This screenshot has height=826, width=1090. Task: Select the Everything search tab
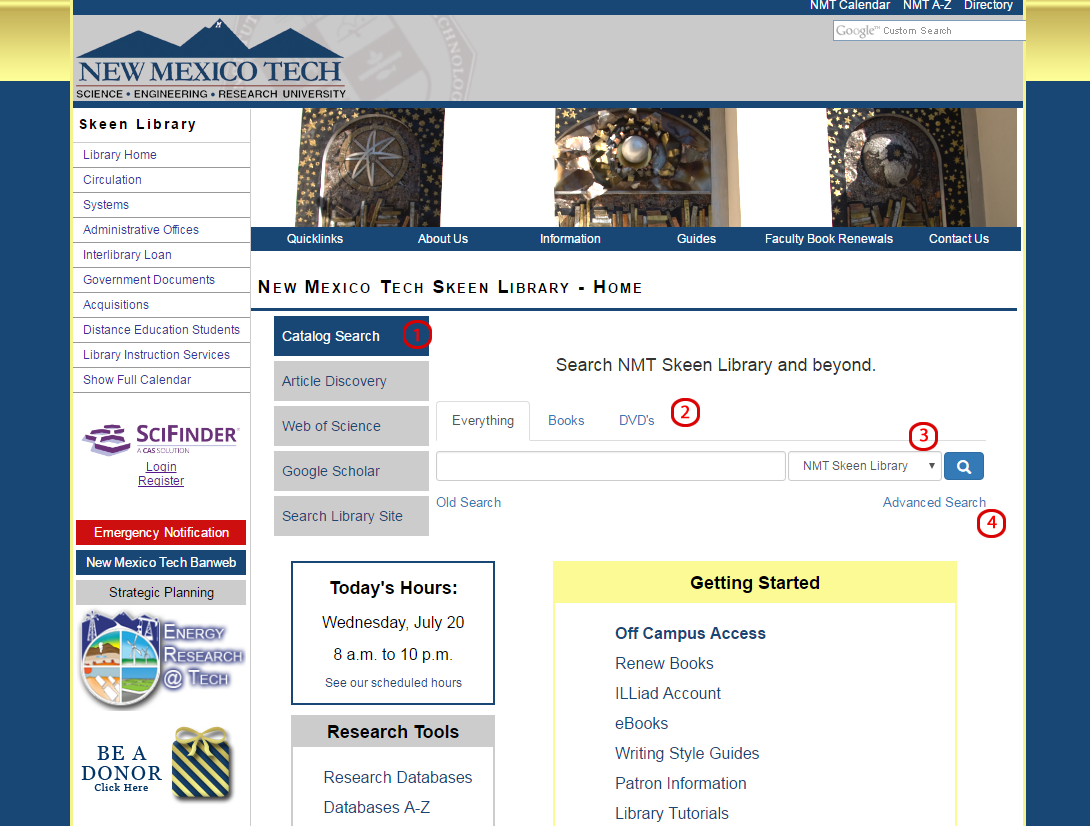point(482,421)
